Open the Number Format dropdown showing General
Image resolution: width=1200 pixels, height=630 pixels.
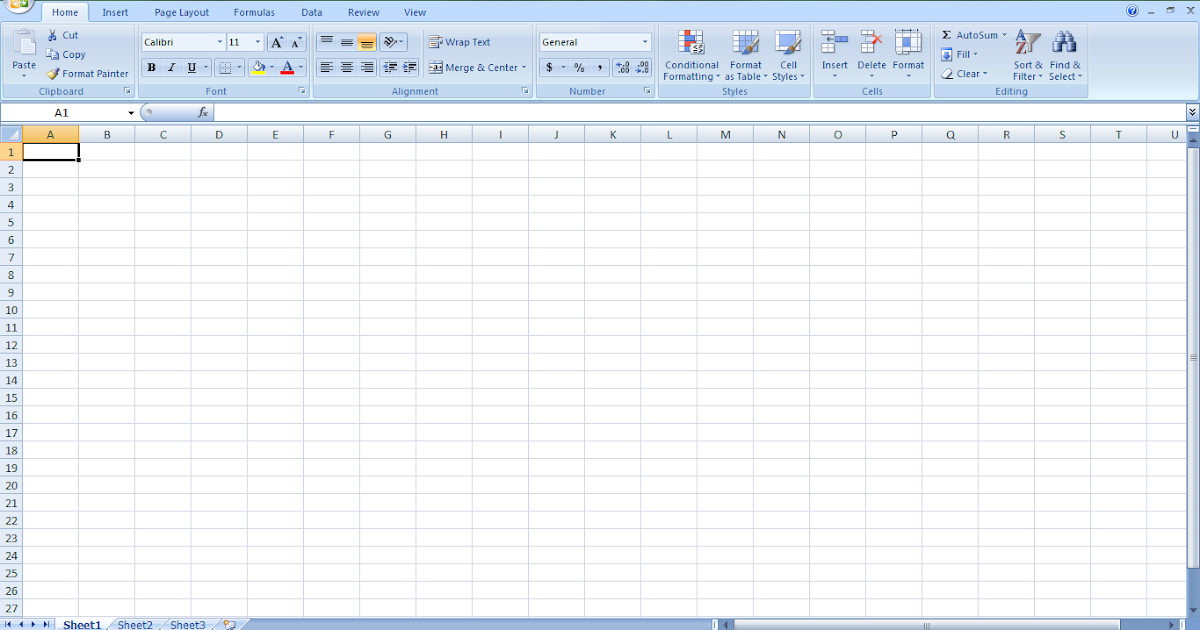pos(594,41)
